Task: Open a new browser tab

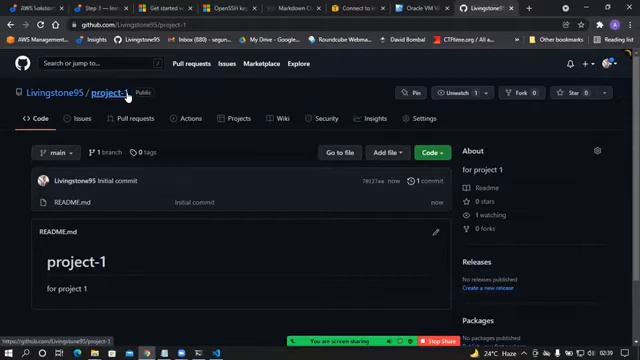Action: (x=529, y=8)
